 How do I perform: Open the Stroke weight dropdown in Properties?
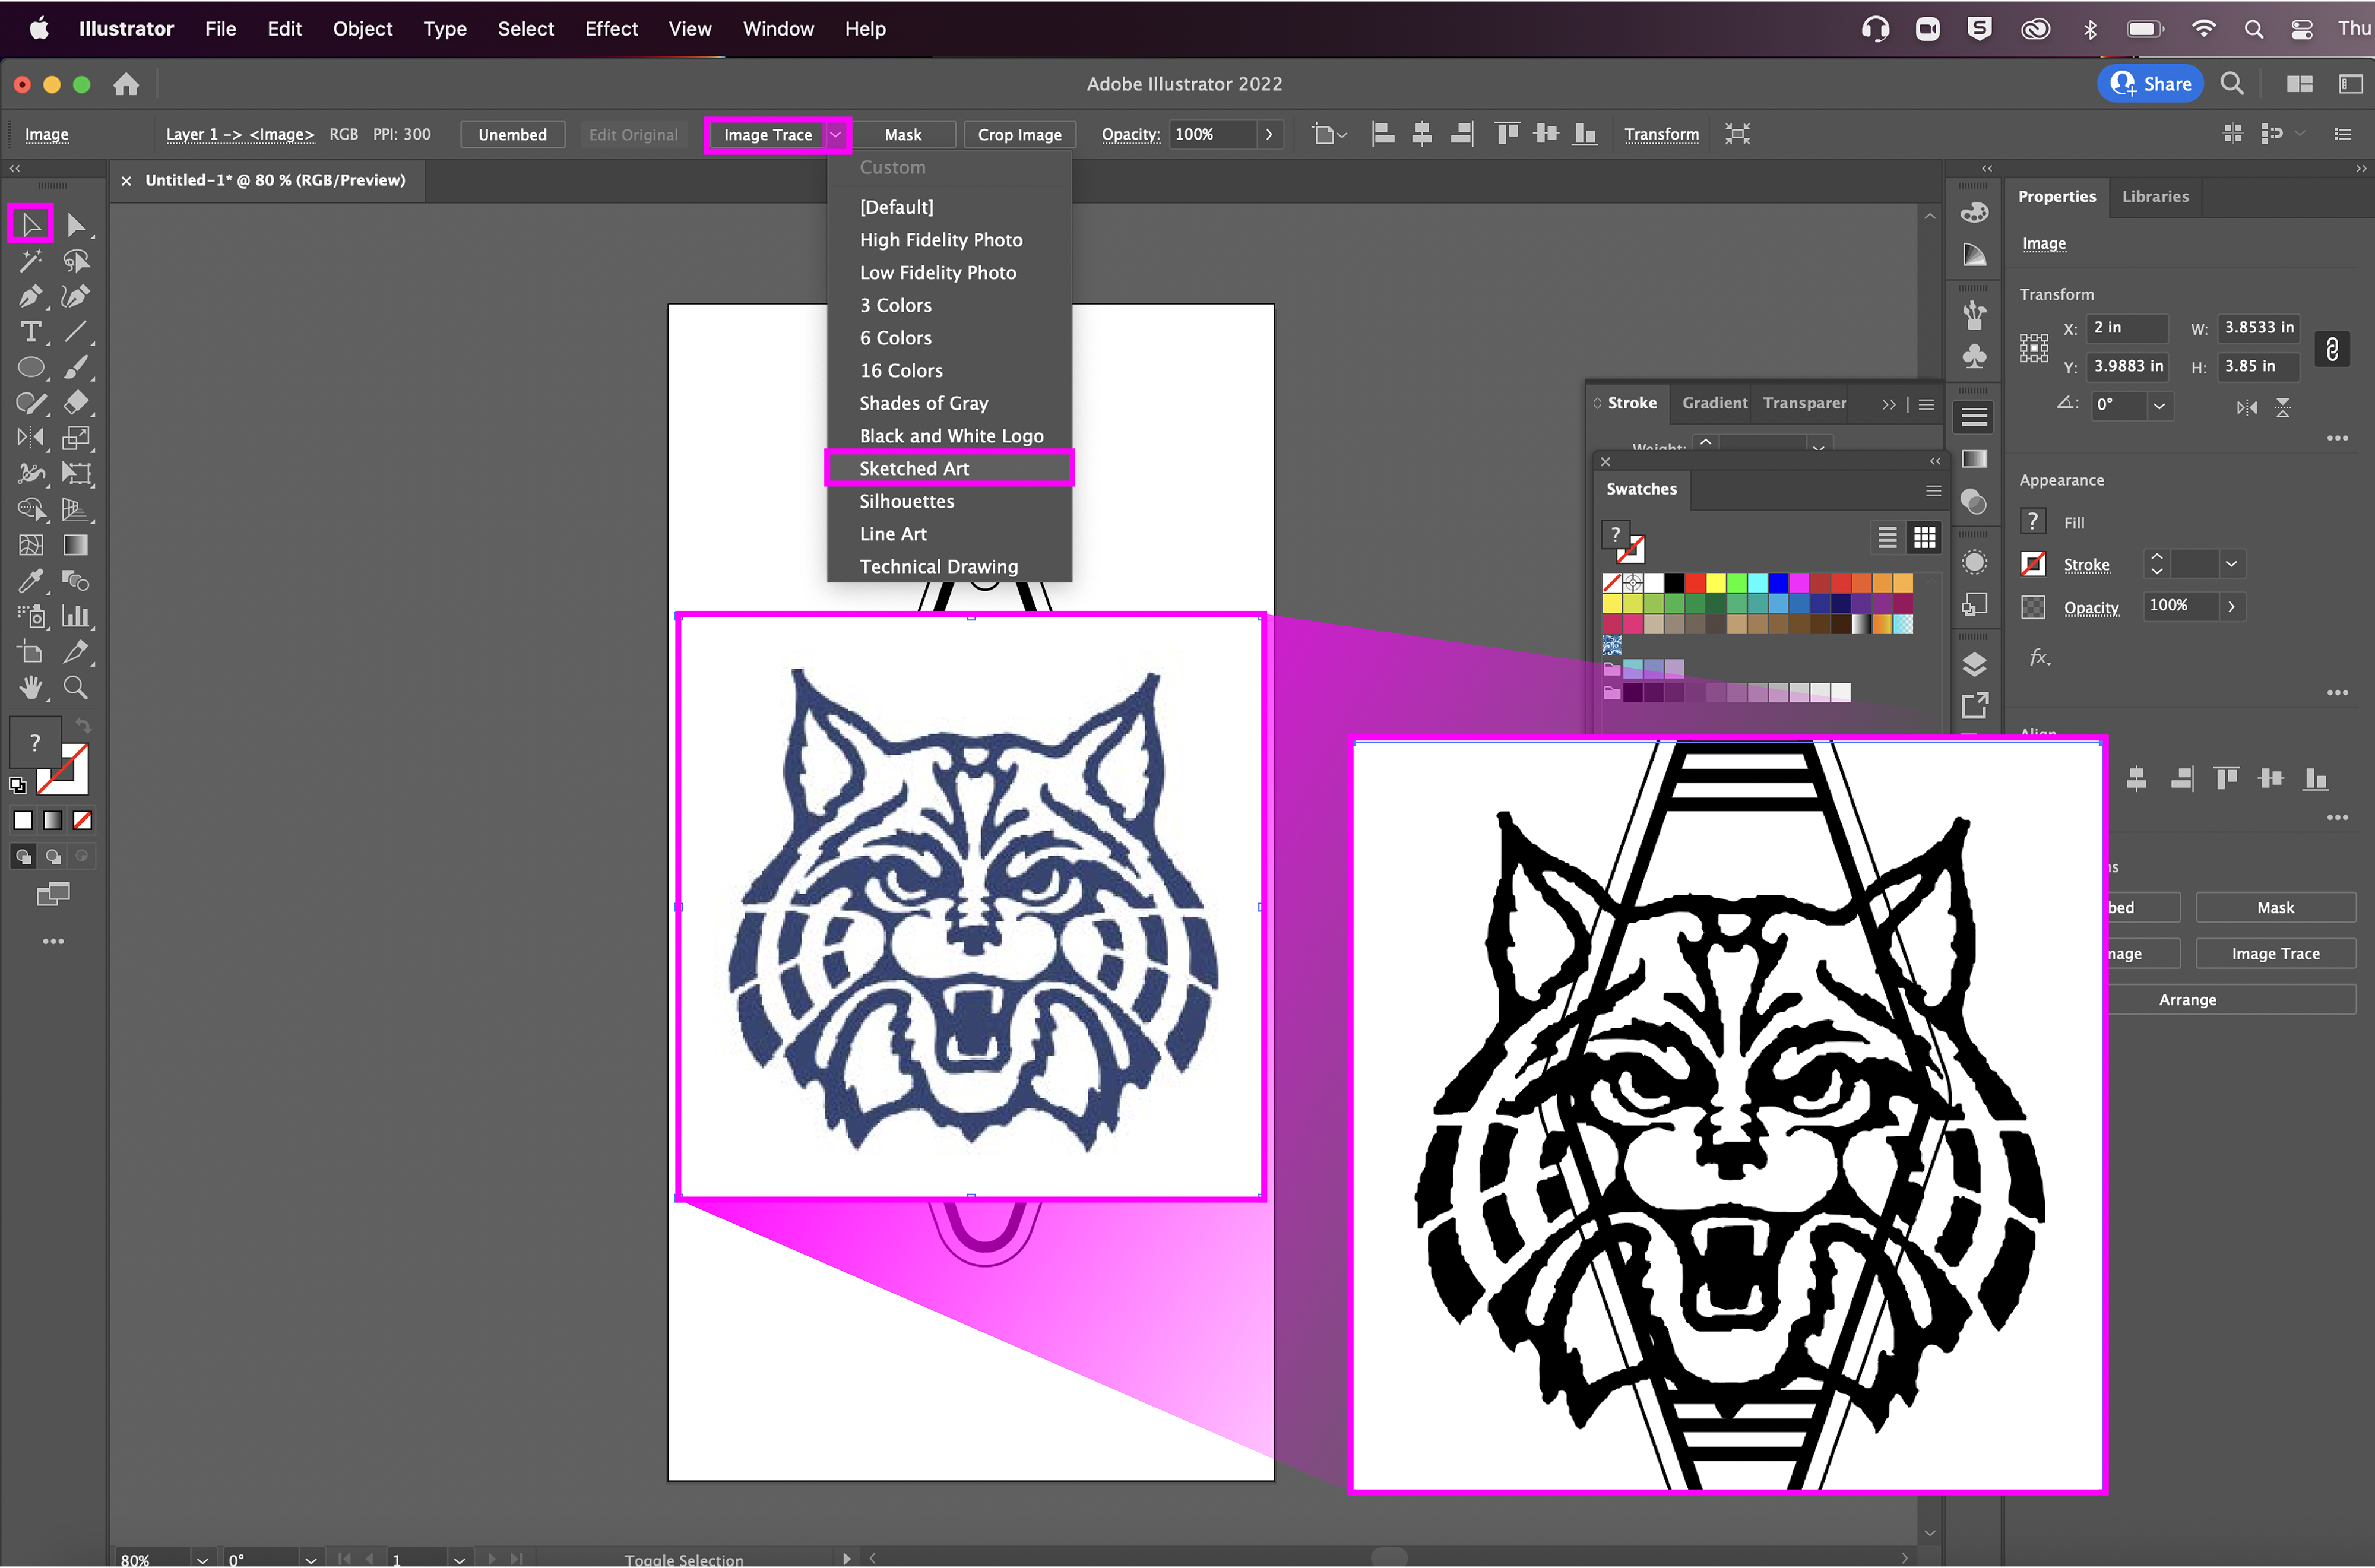(x=2231, y=565)
